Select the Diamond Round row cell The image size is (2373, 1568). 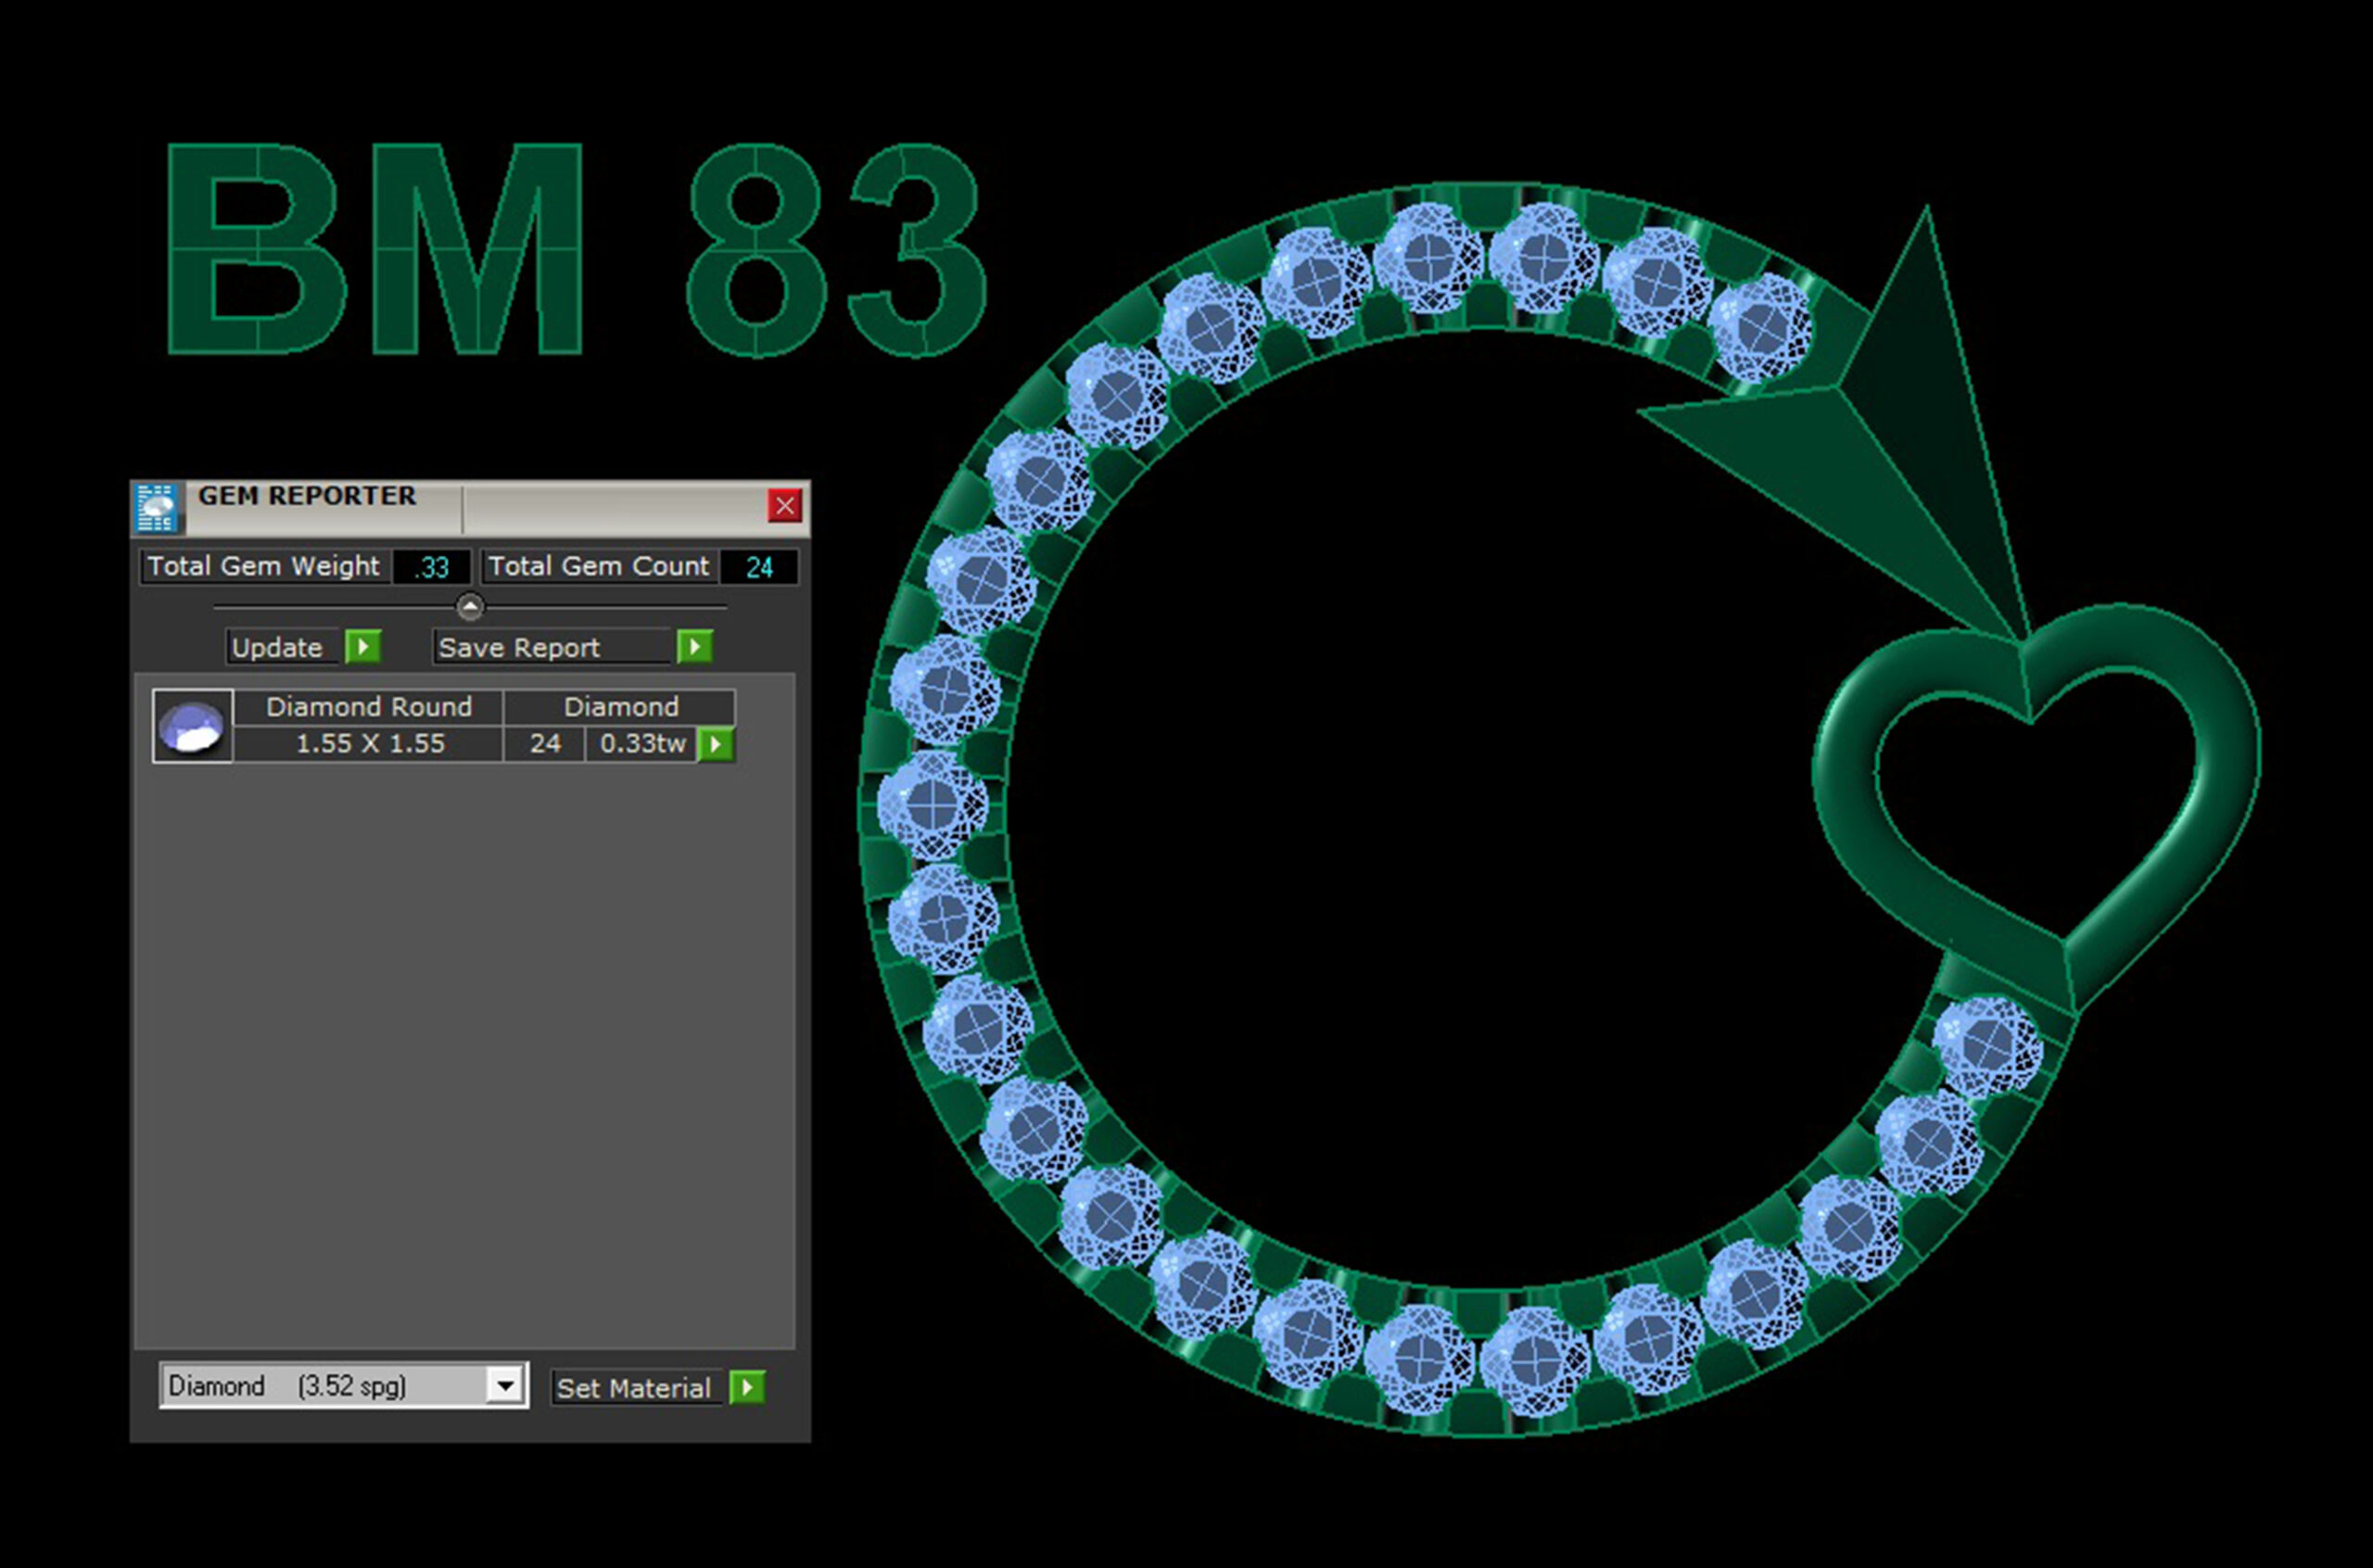coord(369,707)
